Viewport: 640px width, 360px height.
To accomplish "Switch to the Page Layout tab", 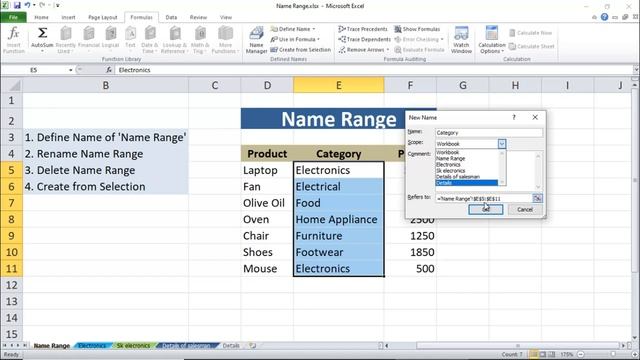I will point(102,17).
